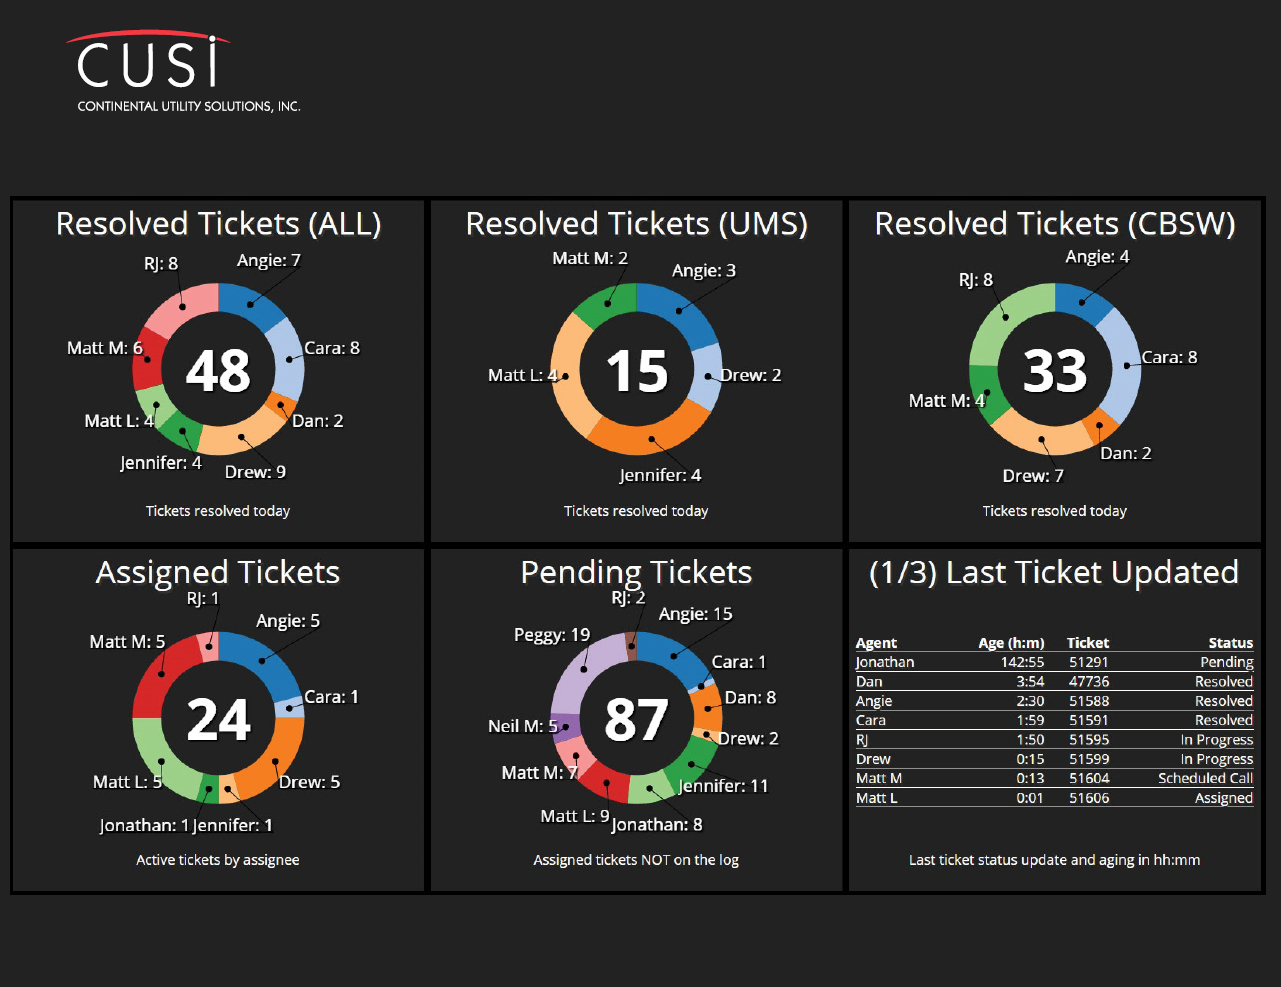The height and width of the screenshot is (987, 1281).
Task: Open ticket 51291 from Jonathan's row
Action: (1087, 662)
